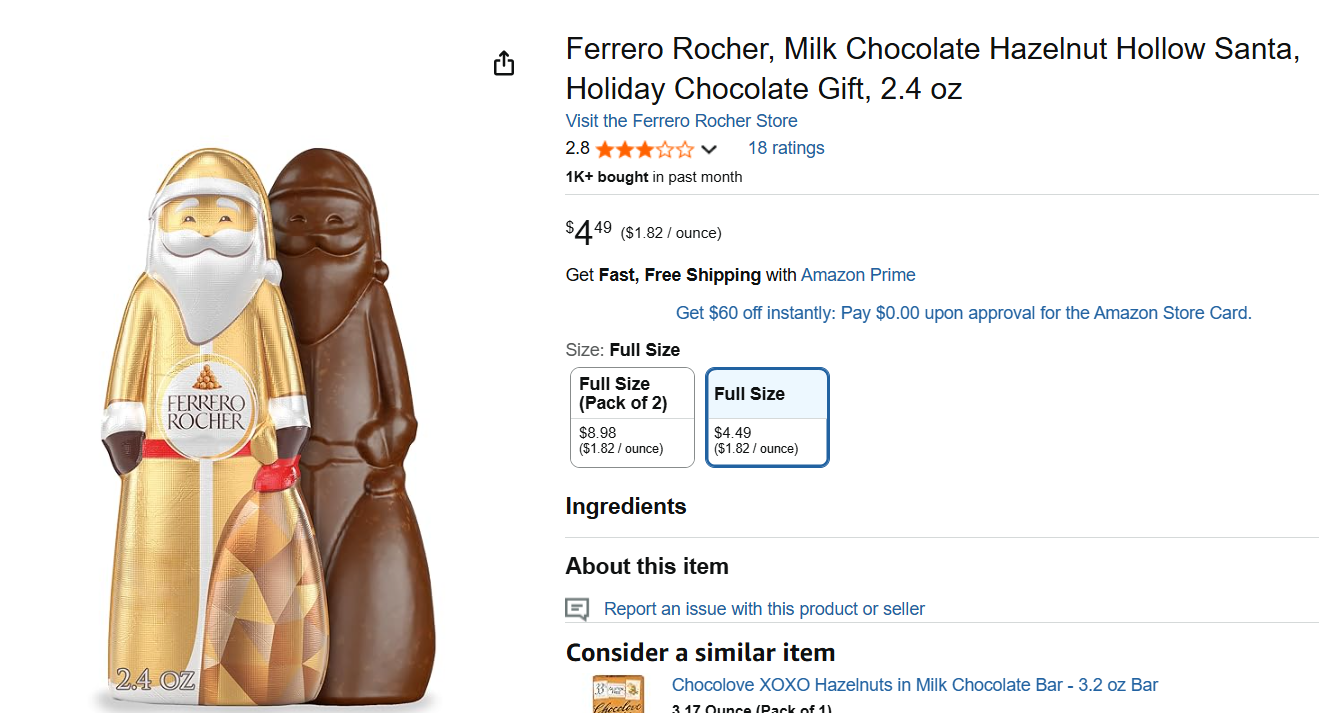
Task: Select the Full Size (Pack of 2) option
Action: point(632,417)
